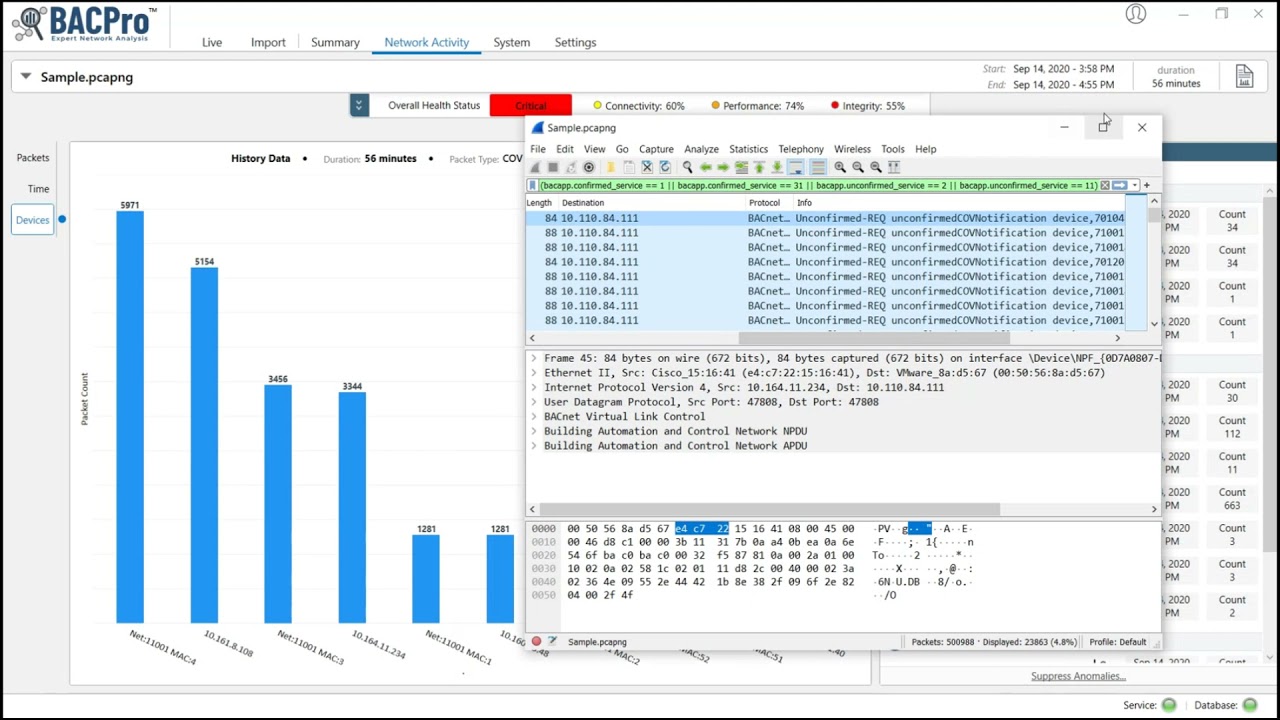Click the tallest bar labeled 5971
This screenshot has width=1280, height=720.
130,417
